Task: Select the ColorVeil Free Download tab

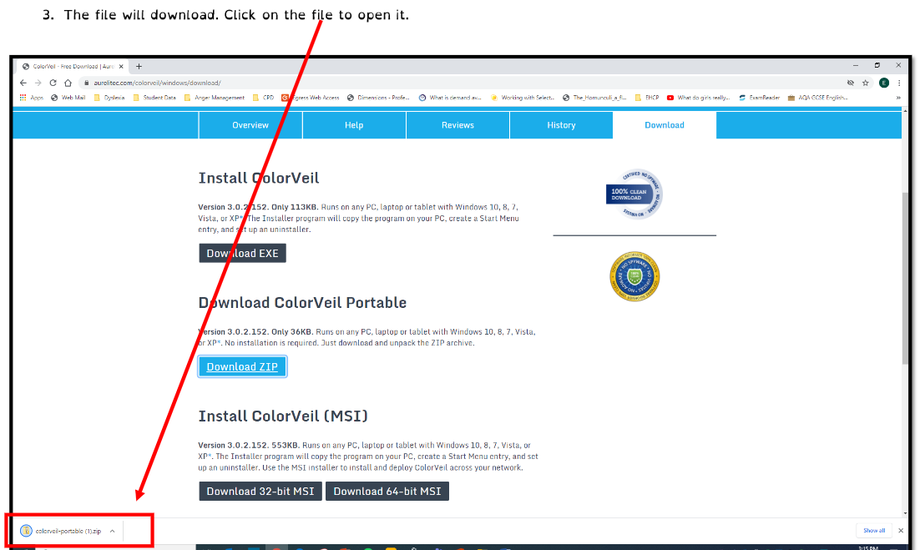Action: coord(72,66)
